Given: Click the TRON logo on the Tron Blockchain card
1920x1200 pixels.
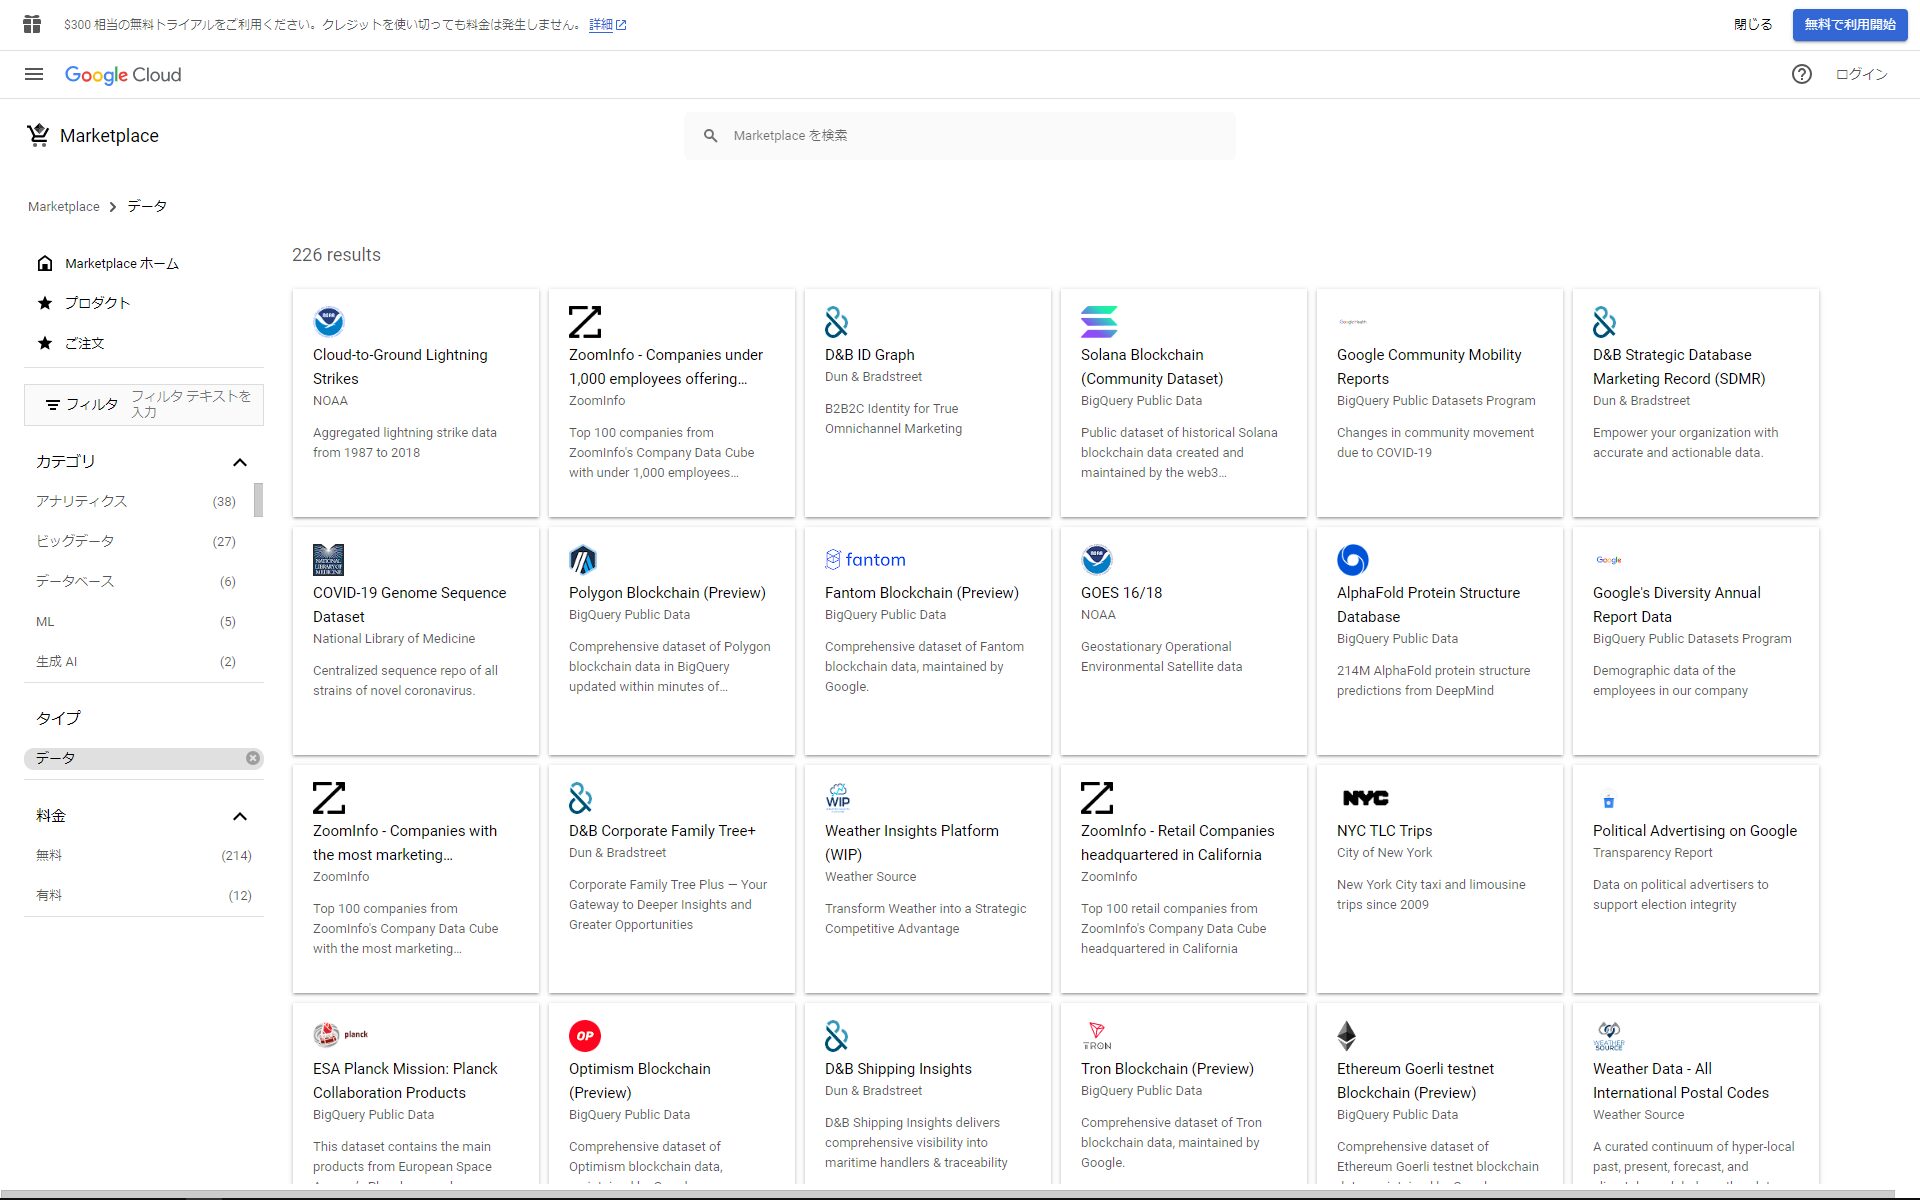Looking at the screenshot, I should 1096,1035.
